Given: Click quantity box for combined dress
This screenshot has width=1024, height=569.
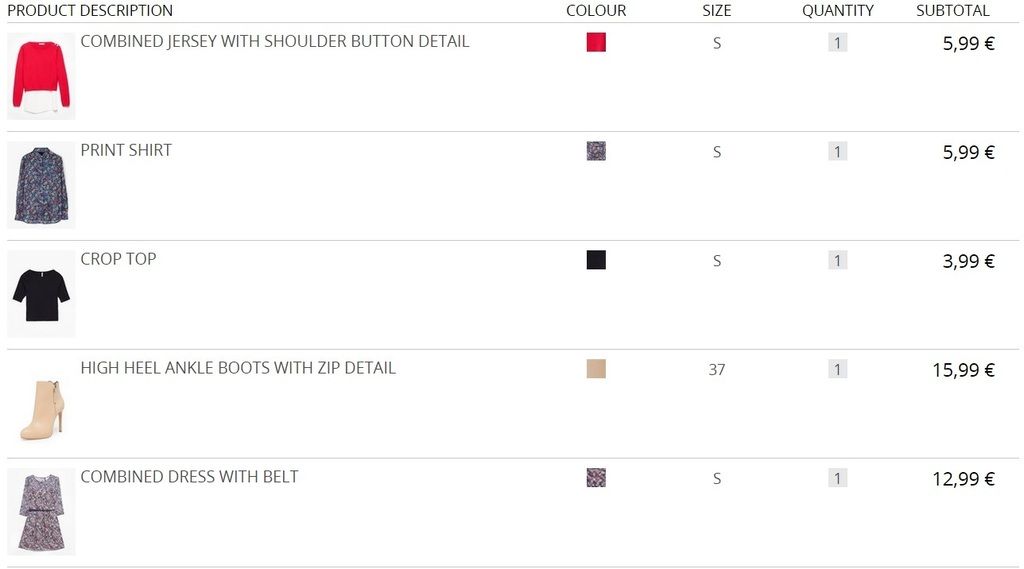Looking at the screenshot, I should (x=838, y=478).
